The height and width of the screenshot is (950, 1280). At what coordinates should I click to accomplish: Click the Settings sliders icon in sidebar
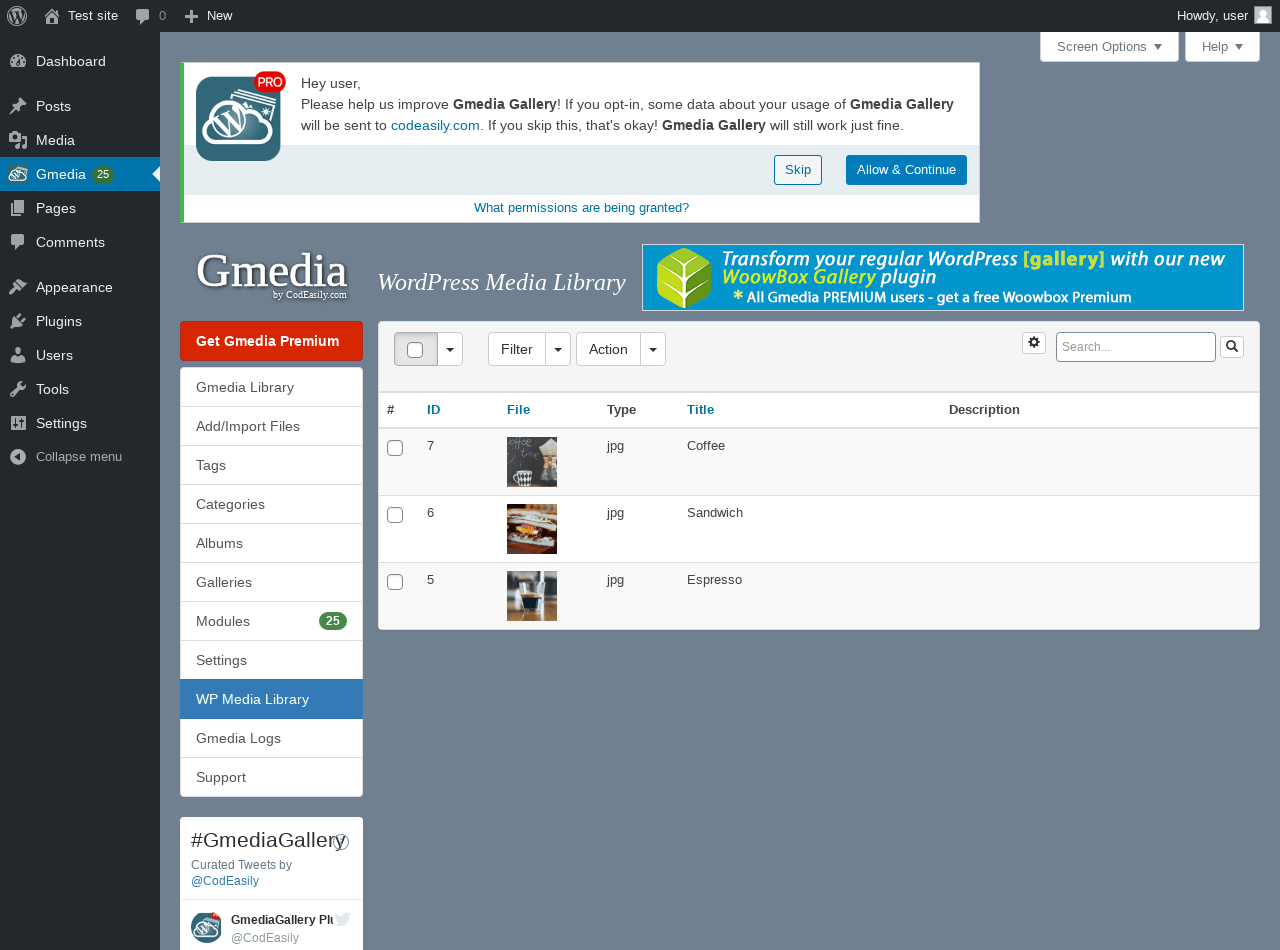(18, 423)
